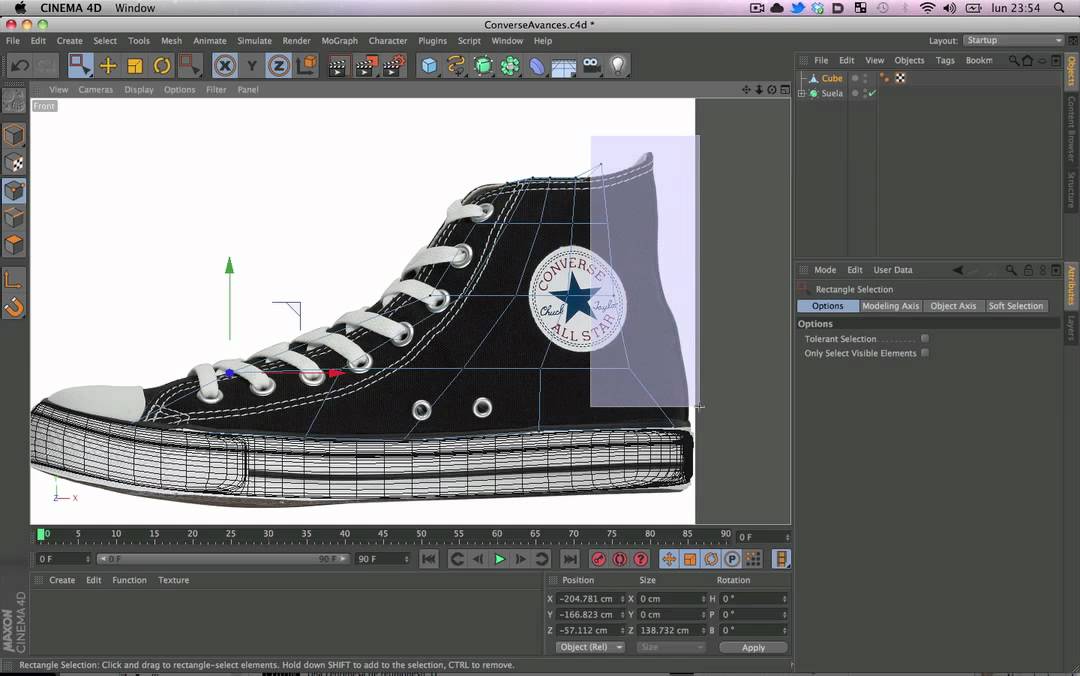
Task: Go to end of animation
Action: click(x=570, y=560)
